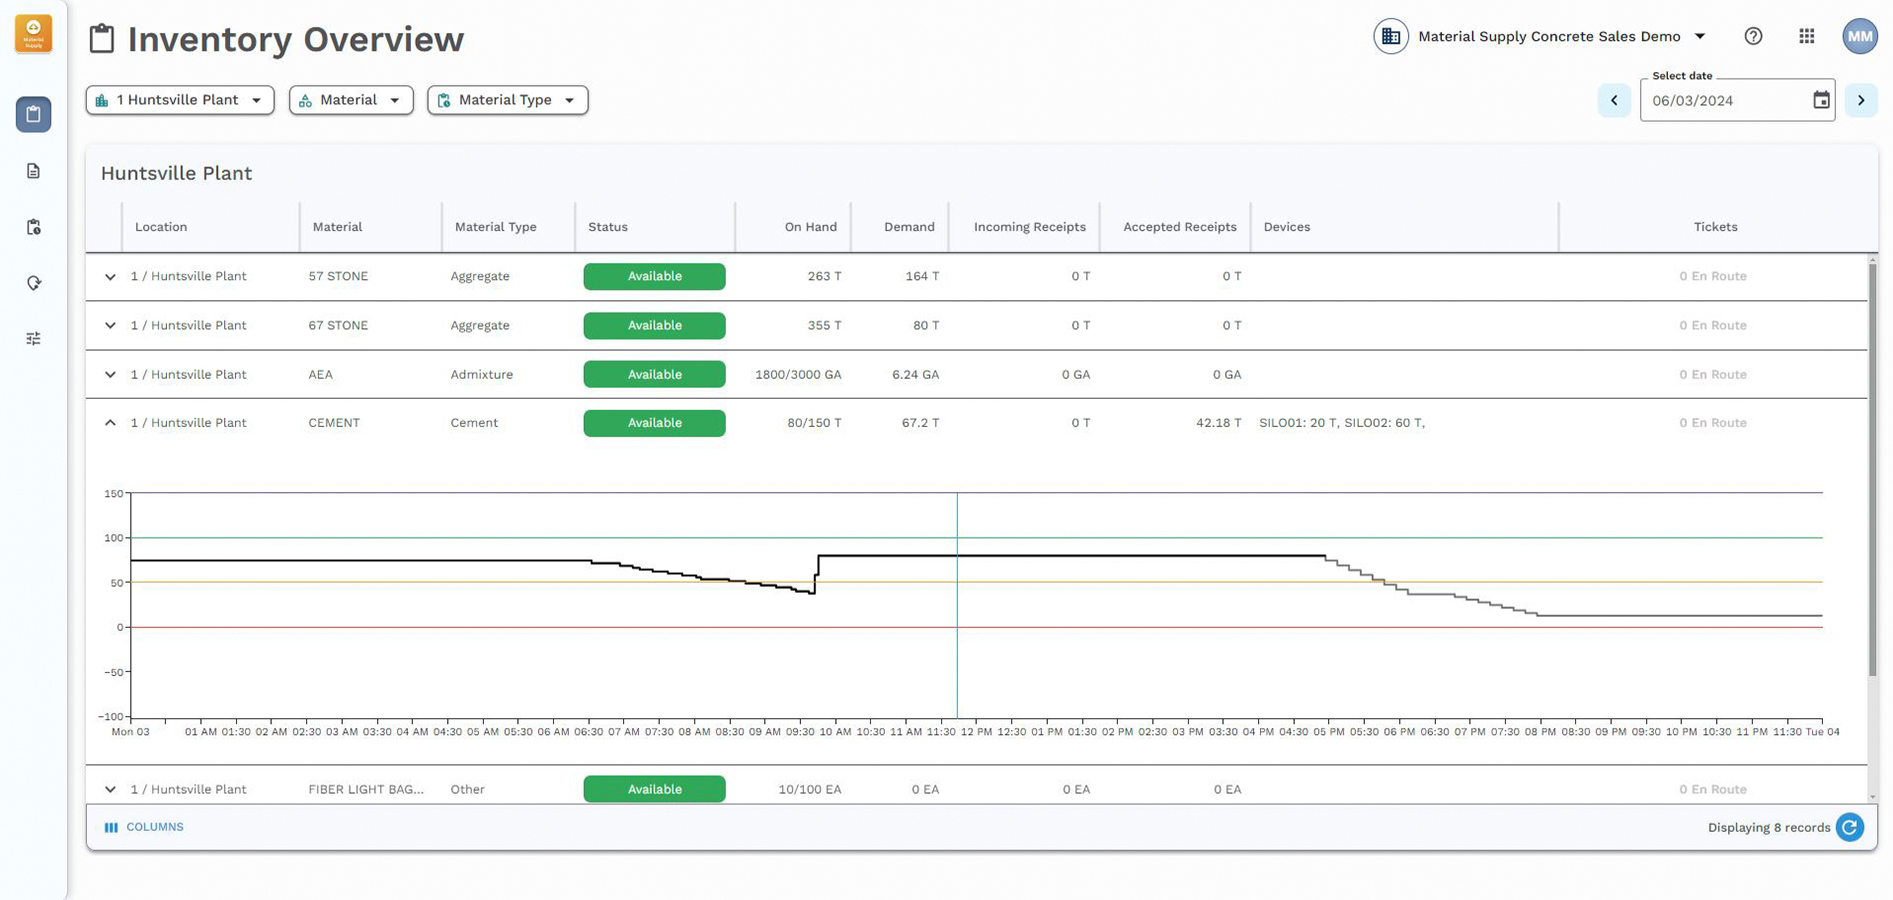
Task: Open the Inventory clipboard sidebar icon
Action: tap(33, 114)
